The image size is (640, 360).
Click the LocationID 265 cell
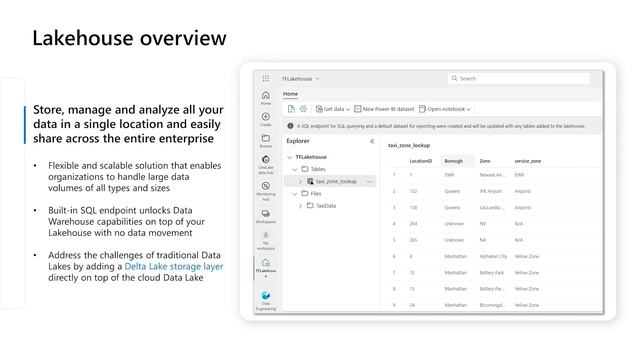[x=413, y=240]
